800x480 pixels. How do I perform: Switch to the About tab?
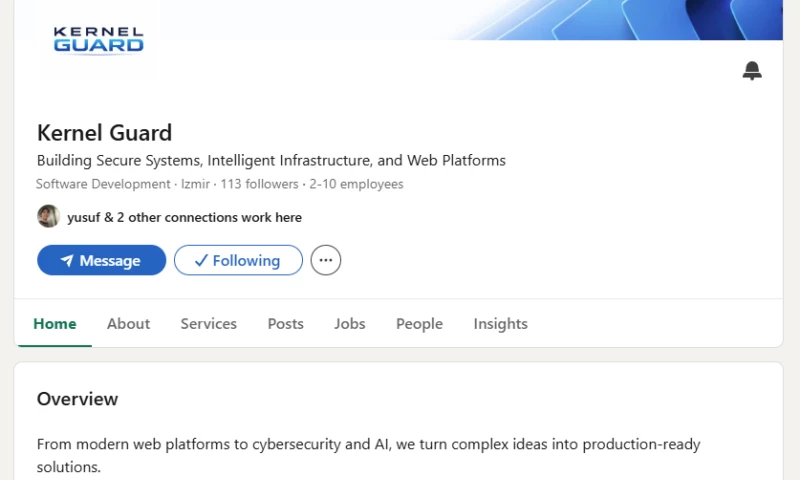pyautogui.click(x=129, y=324)
